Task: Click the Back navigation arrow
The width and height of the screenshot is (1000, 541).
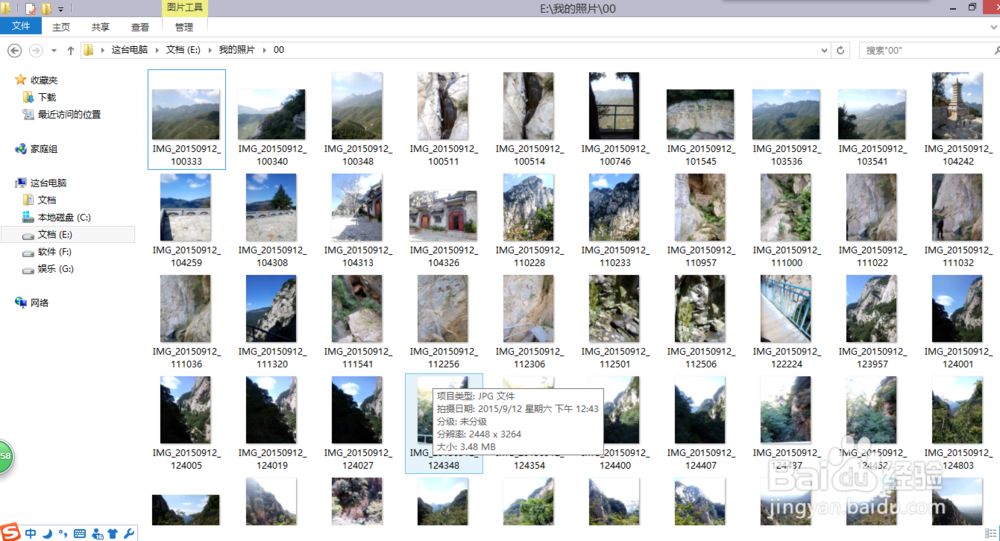Action: click(14, 50)
